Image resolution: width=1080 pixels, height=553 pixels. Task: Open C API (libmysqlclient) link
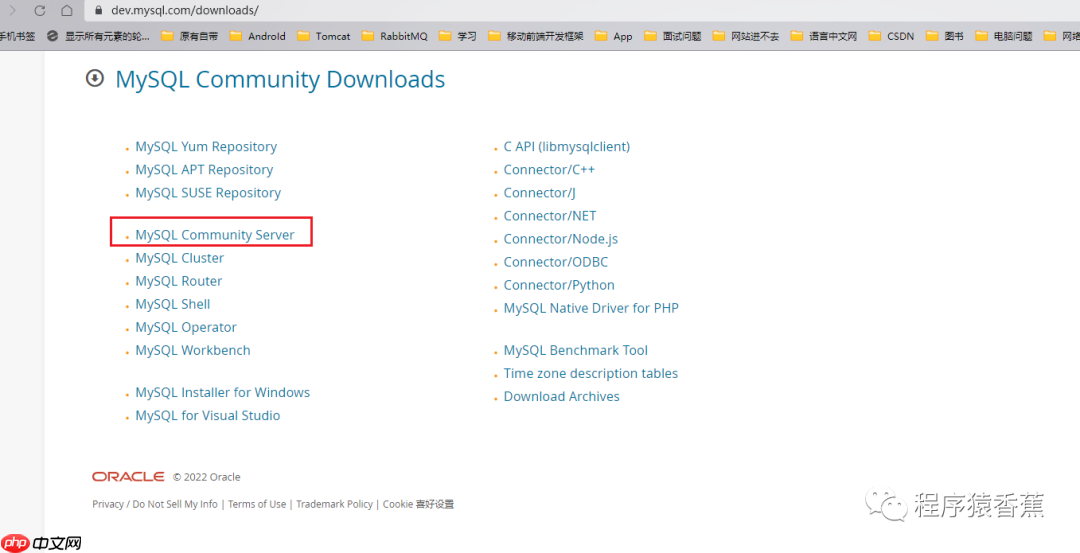[x=567, y=147]
